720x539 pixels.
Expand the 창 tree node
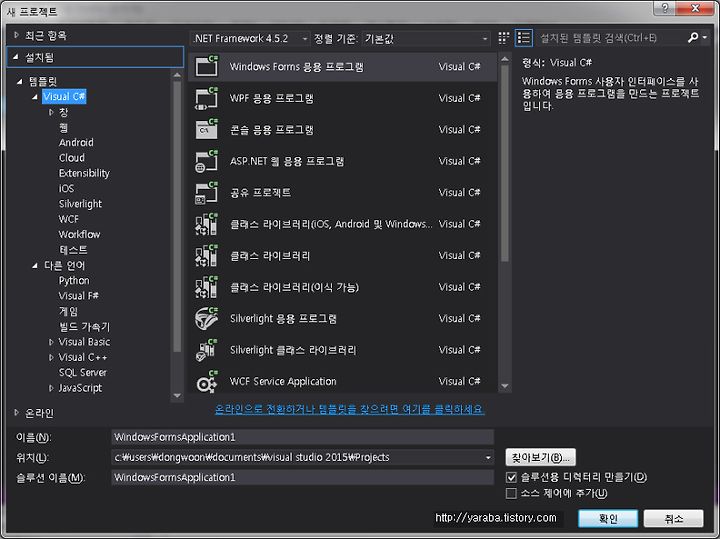[x=51, y=112]
